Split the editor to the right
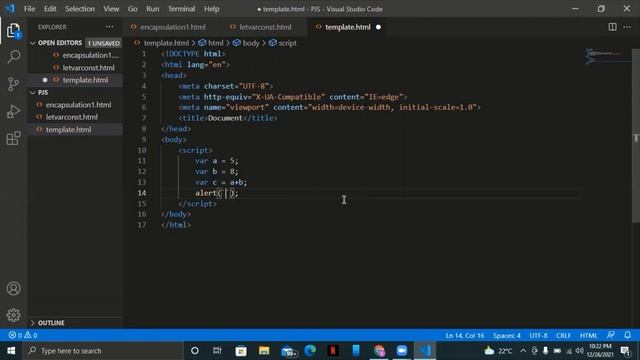Viewport: 640px width, 360px height. point(612,27)
